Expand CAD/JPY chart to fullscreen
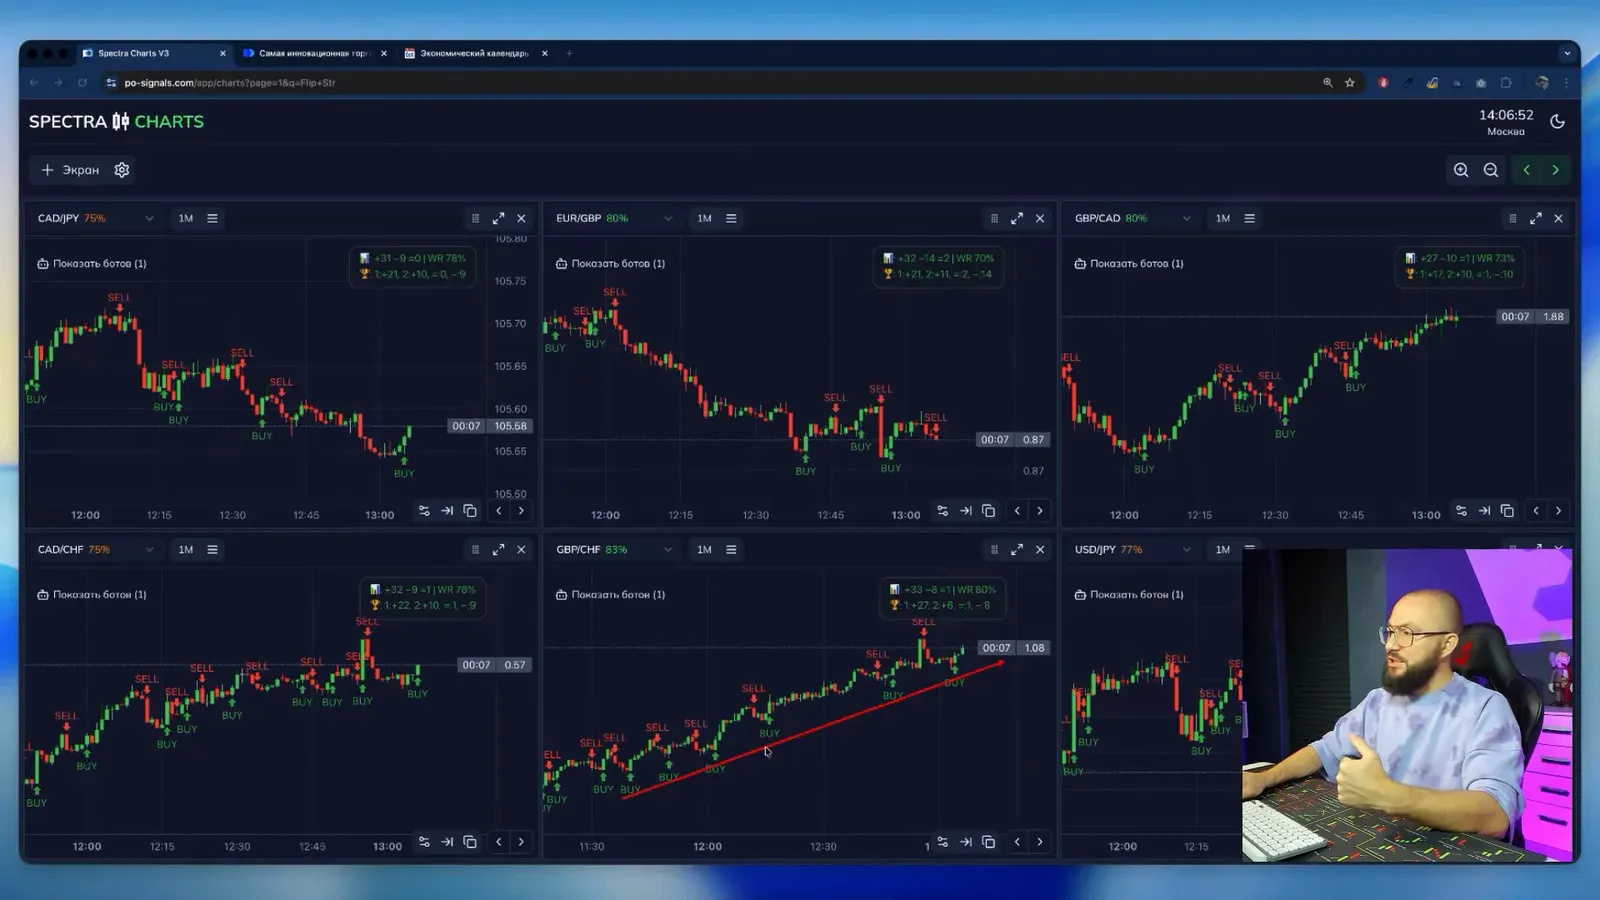The width and height of the screenshot is (1600, 900). point(499,218)
